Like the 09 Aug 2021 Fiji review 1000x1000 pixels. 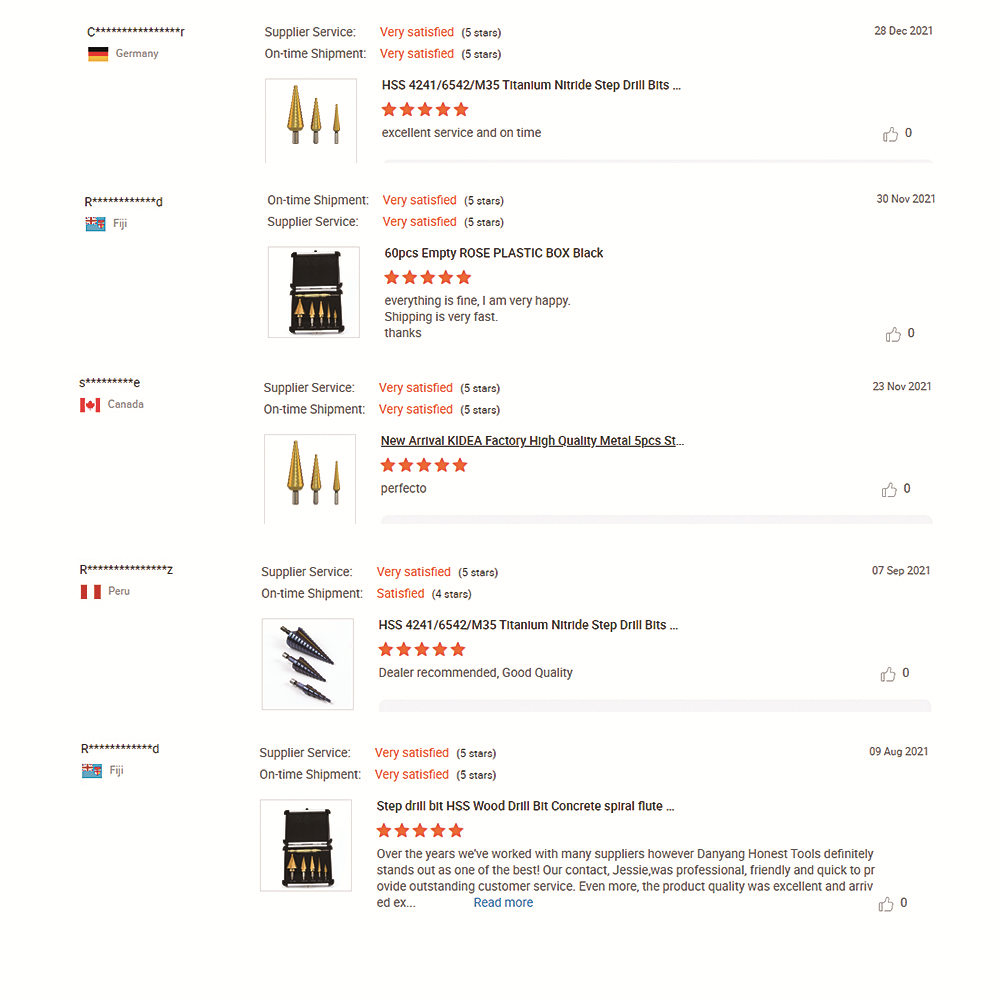point(886,904)
